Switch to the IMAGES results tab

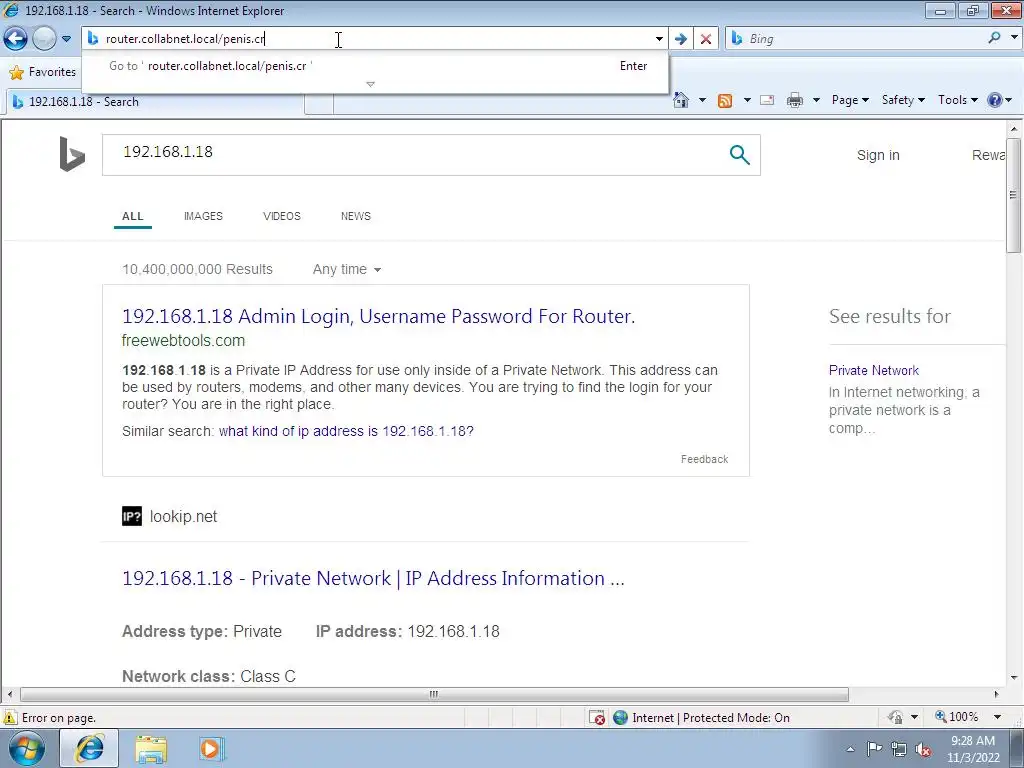coord(203,216)
